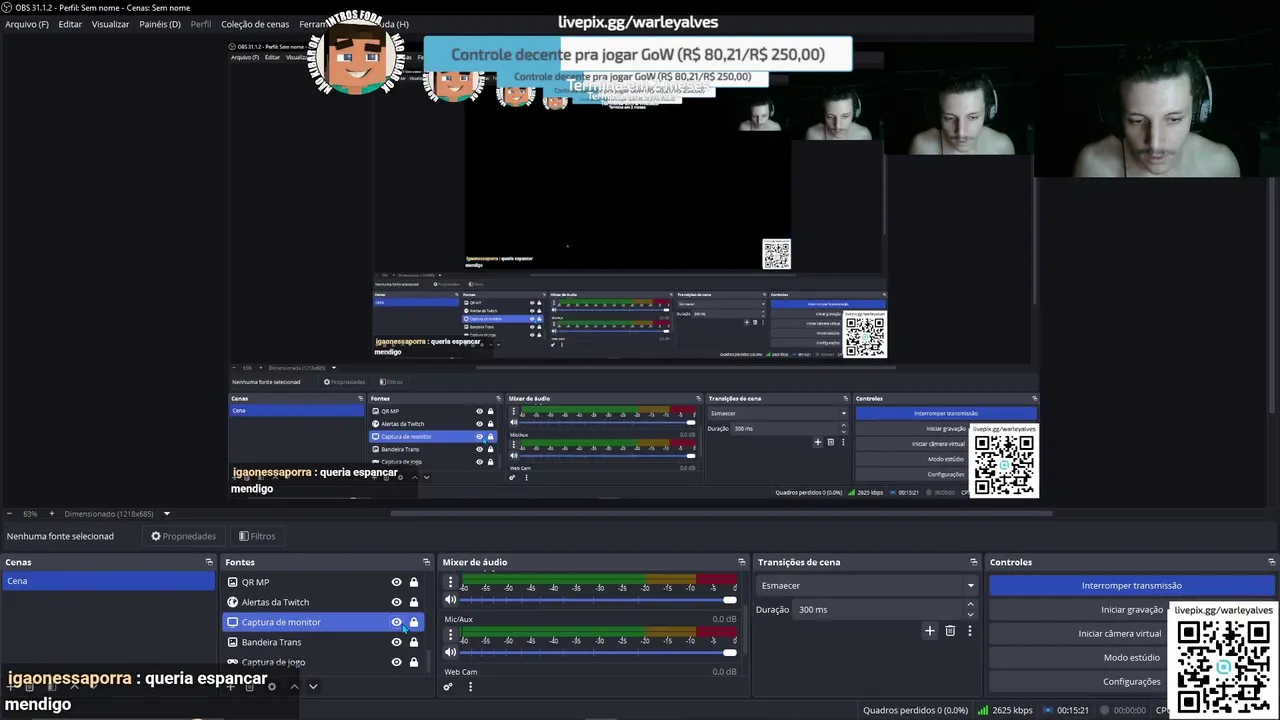Zoom out the preview with minus icon

pyautogui.click(x=9, y=514)
